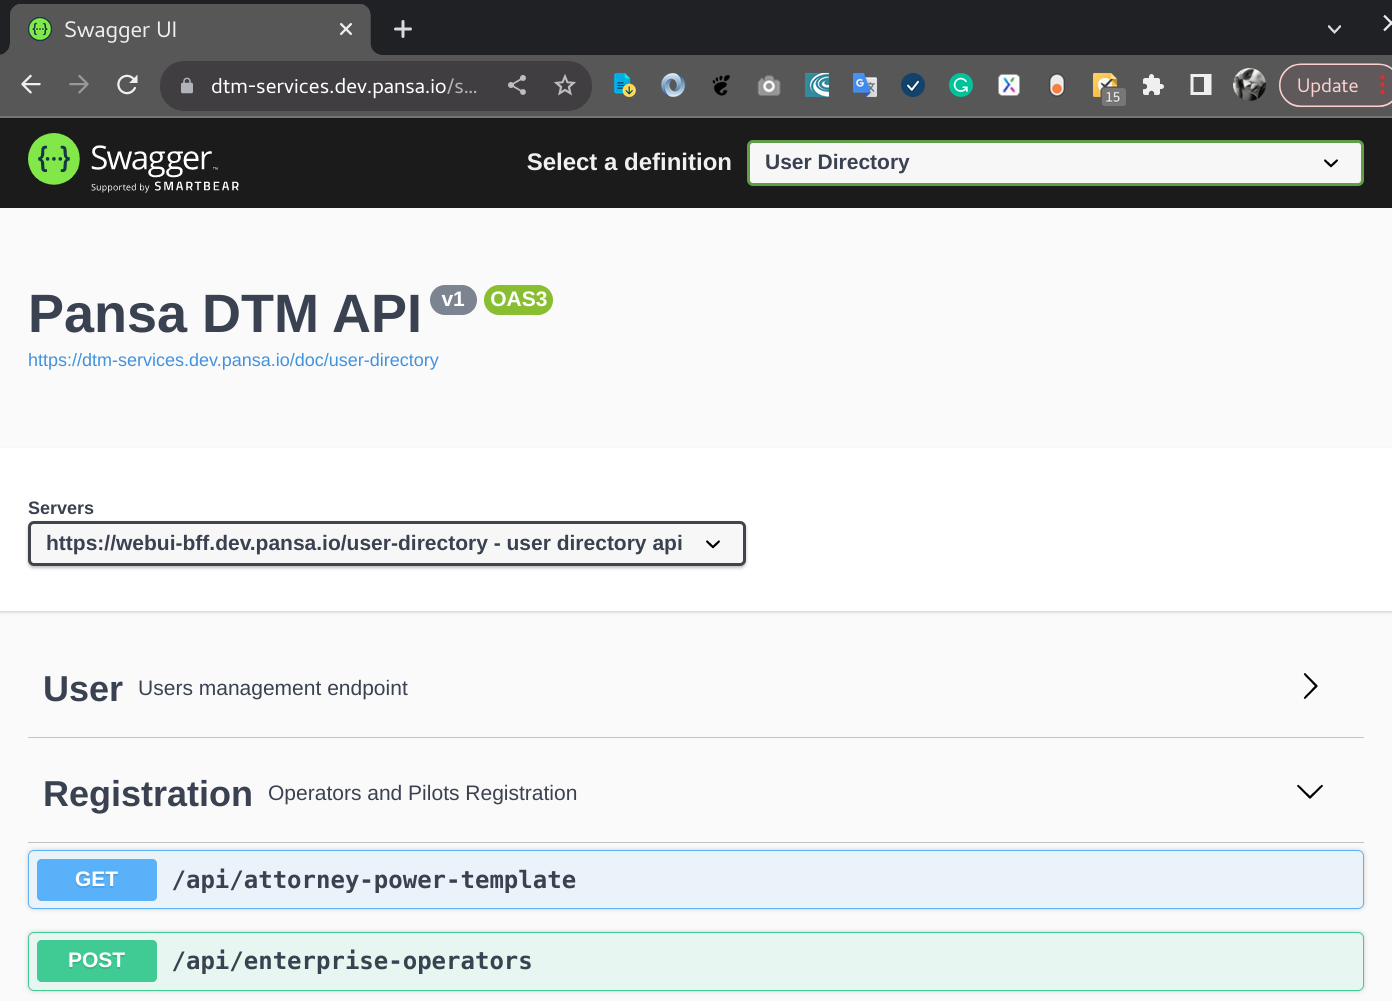This screenshot has height=1001, width=1392.
Task: Bookmark this page with the star icon
Action: tap(565, 85)
